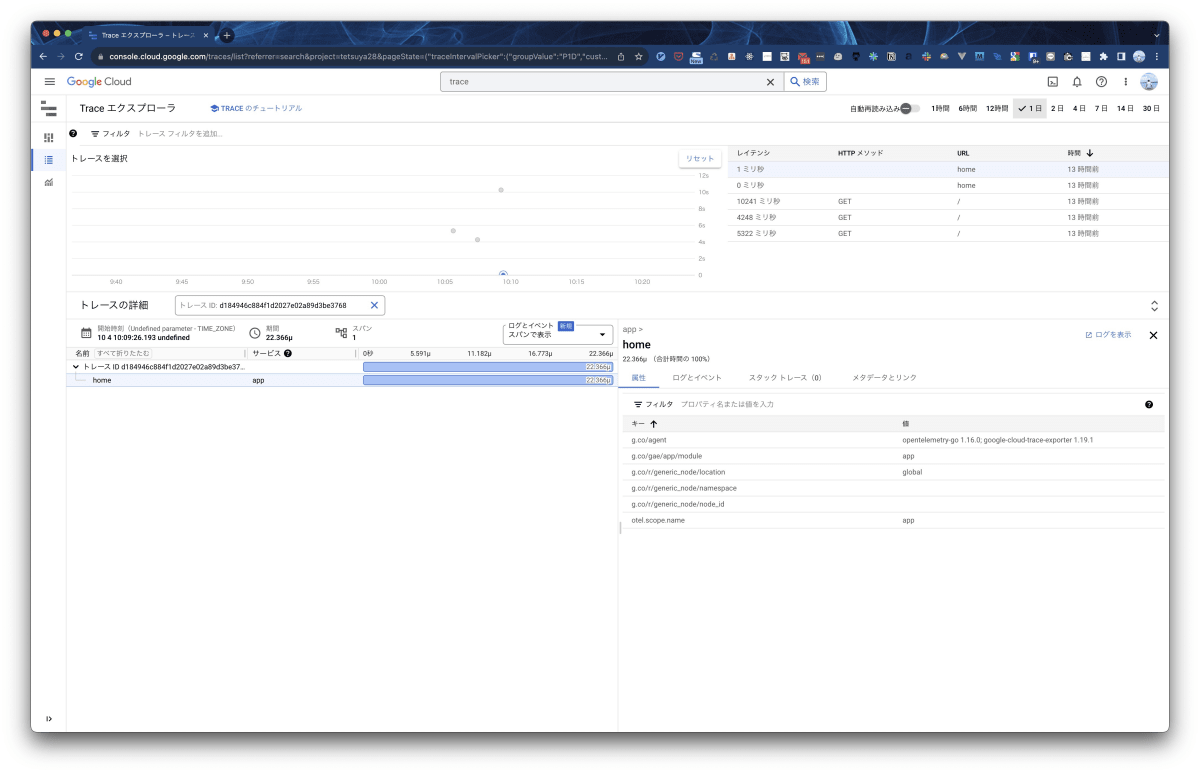
Task: Click the 検索 search button
Action: point(805,82)
